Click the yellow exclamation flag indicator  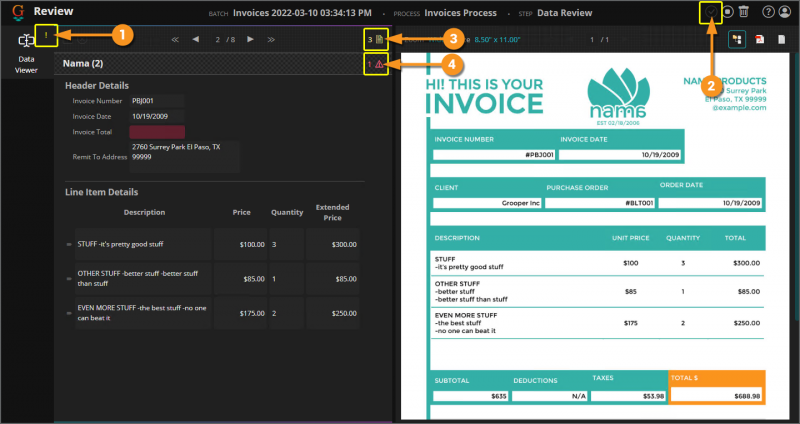coord(47,35)
